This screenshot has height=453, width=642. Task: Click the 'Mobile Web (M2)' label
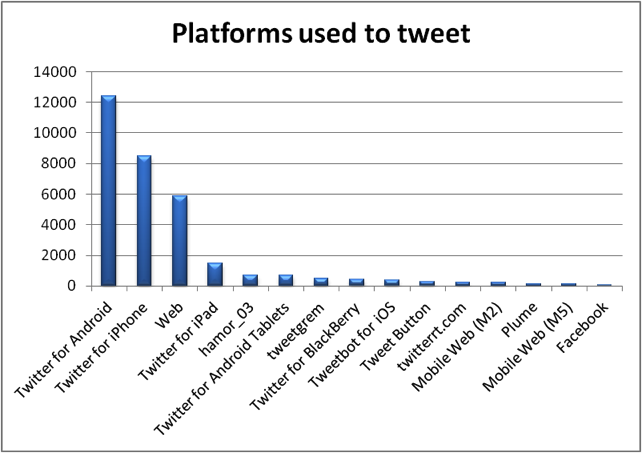click(457, 348)
